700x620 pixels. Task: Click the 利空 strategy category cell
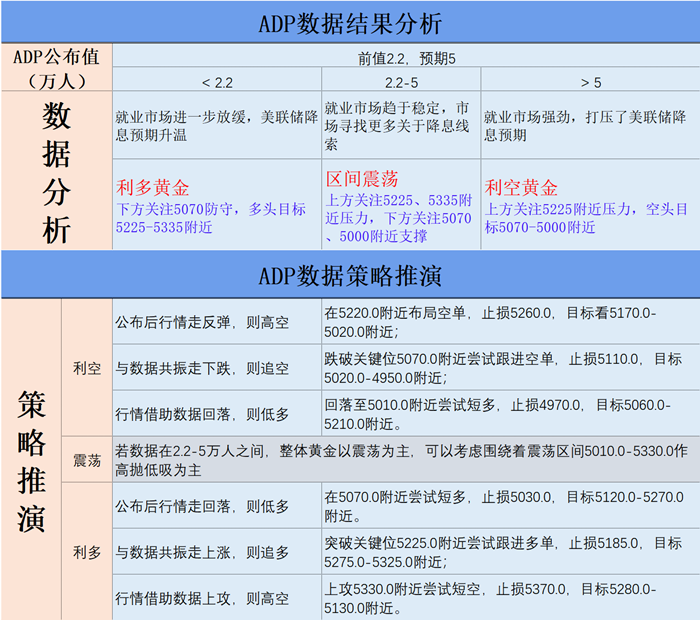click(87, 368)
